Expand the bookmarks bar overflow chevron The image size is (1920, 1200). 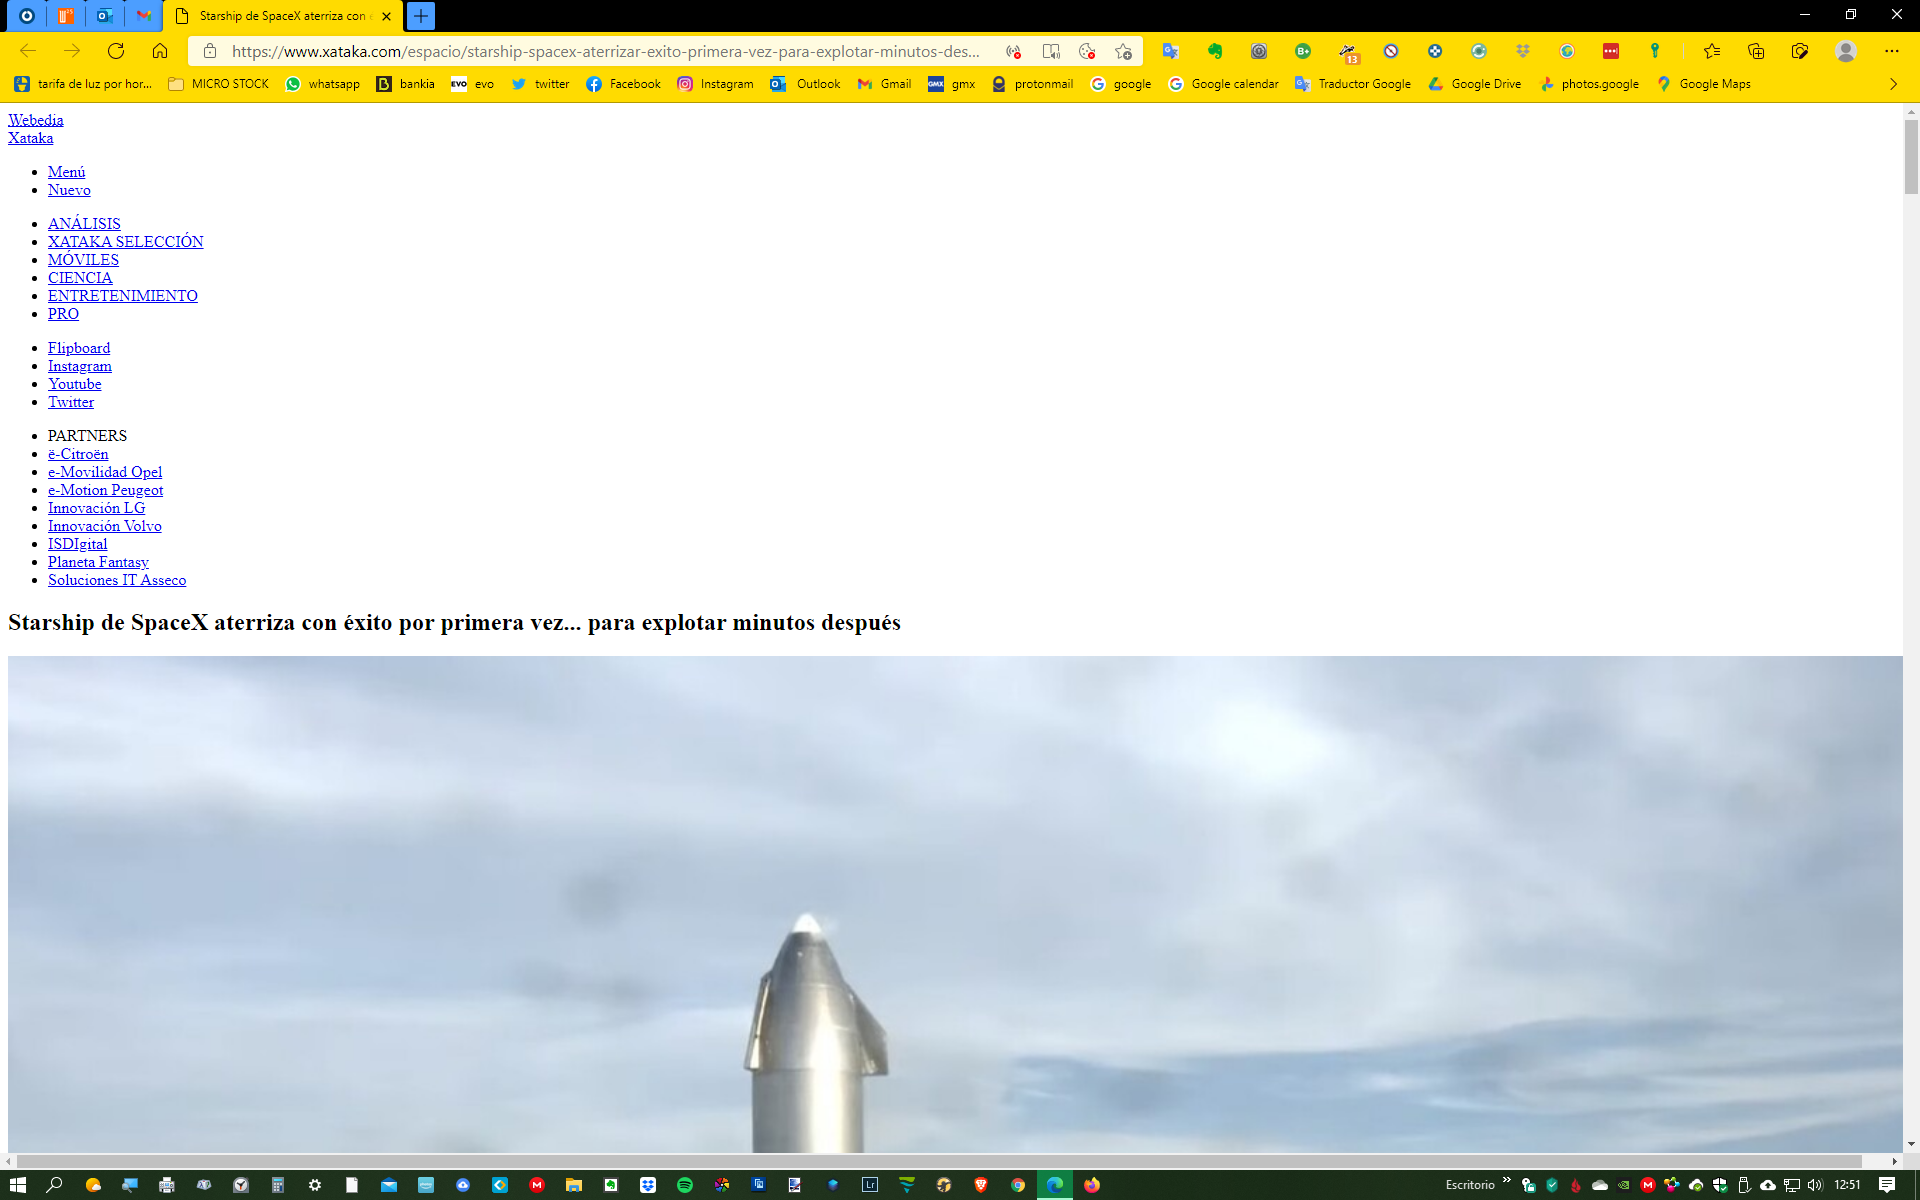[1893, 84]
